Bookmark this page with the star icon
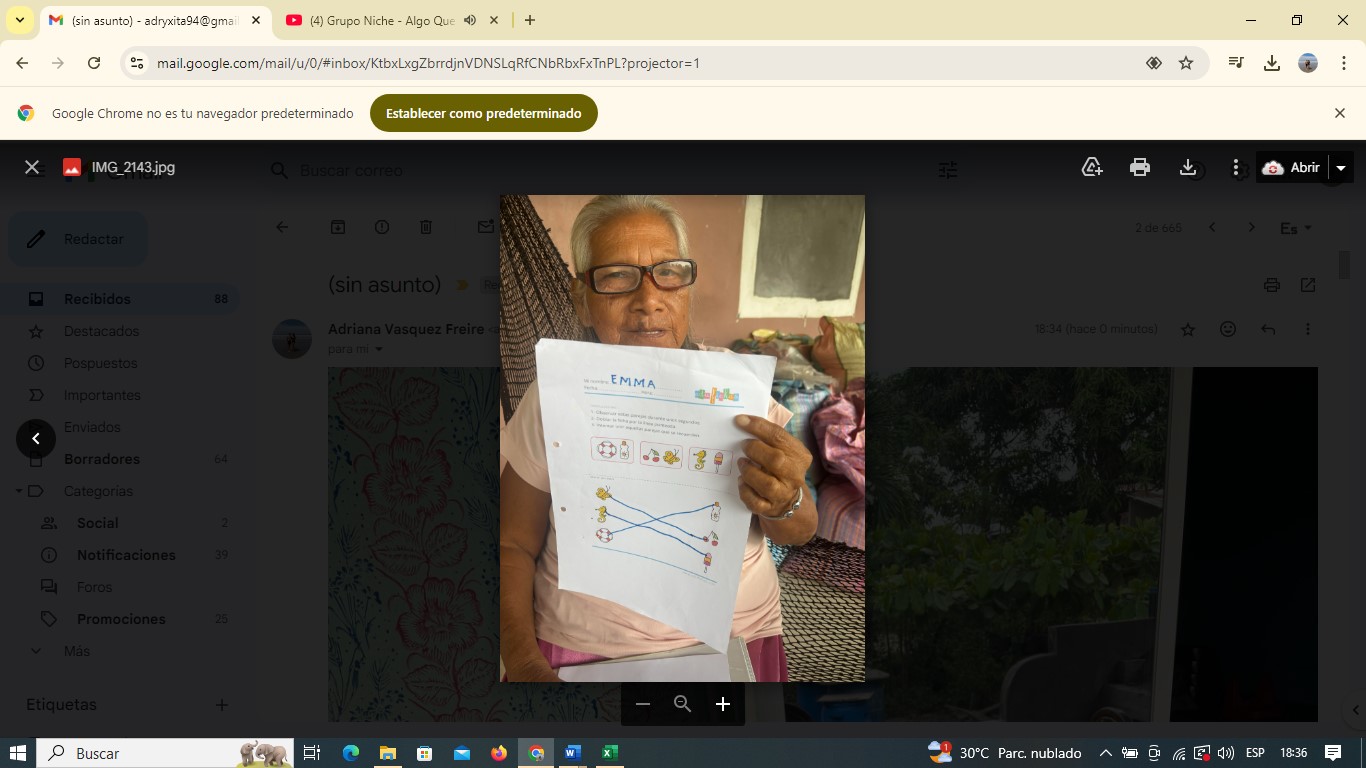The width and height of the screenshot is (1366, 768). pos(1186,63)
